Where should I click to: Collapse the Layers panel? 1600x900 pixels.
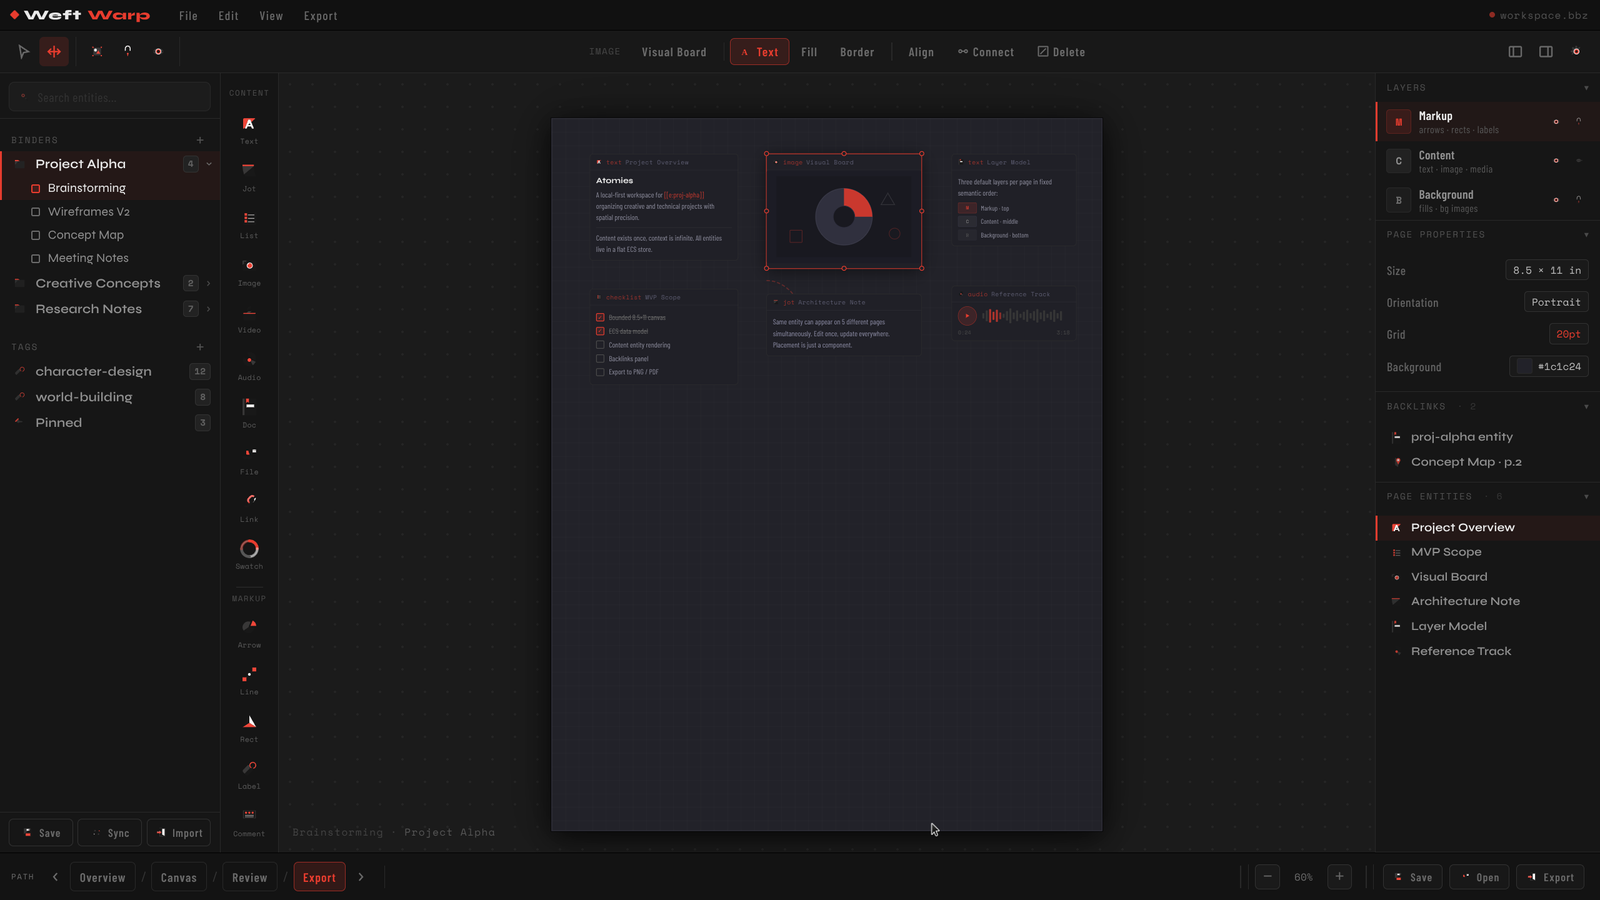1586,87
